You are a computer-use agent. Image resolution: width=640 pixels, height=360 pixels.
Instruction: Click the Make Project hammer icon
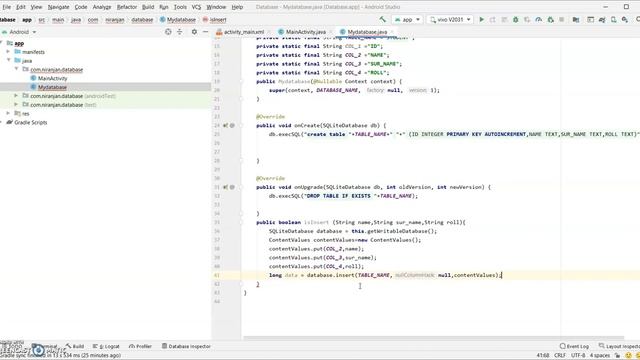[x=382, y=19]
